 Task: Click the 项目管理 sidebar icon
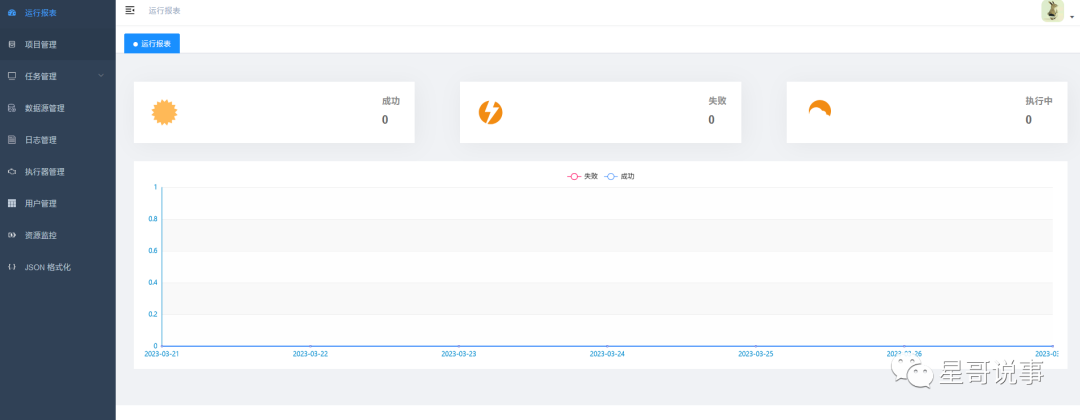[x=12, y=44]
